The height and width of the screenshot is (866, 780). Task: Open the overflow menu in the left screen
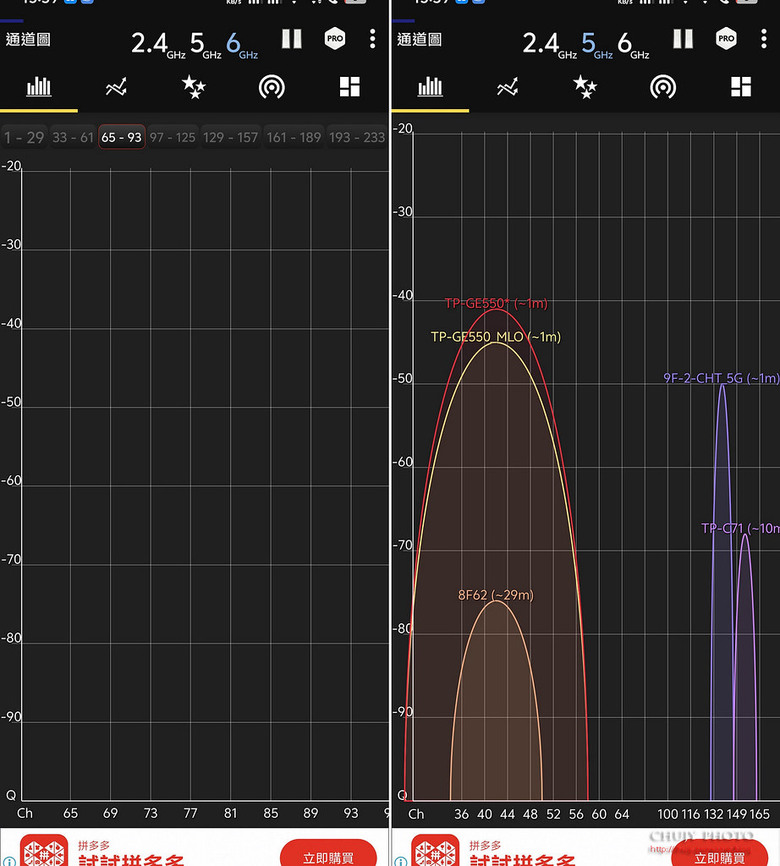373,39
